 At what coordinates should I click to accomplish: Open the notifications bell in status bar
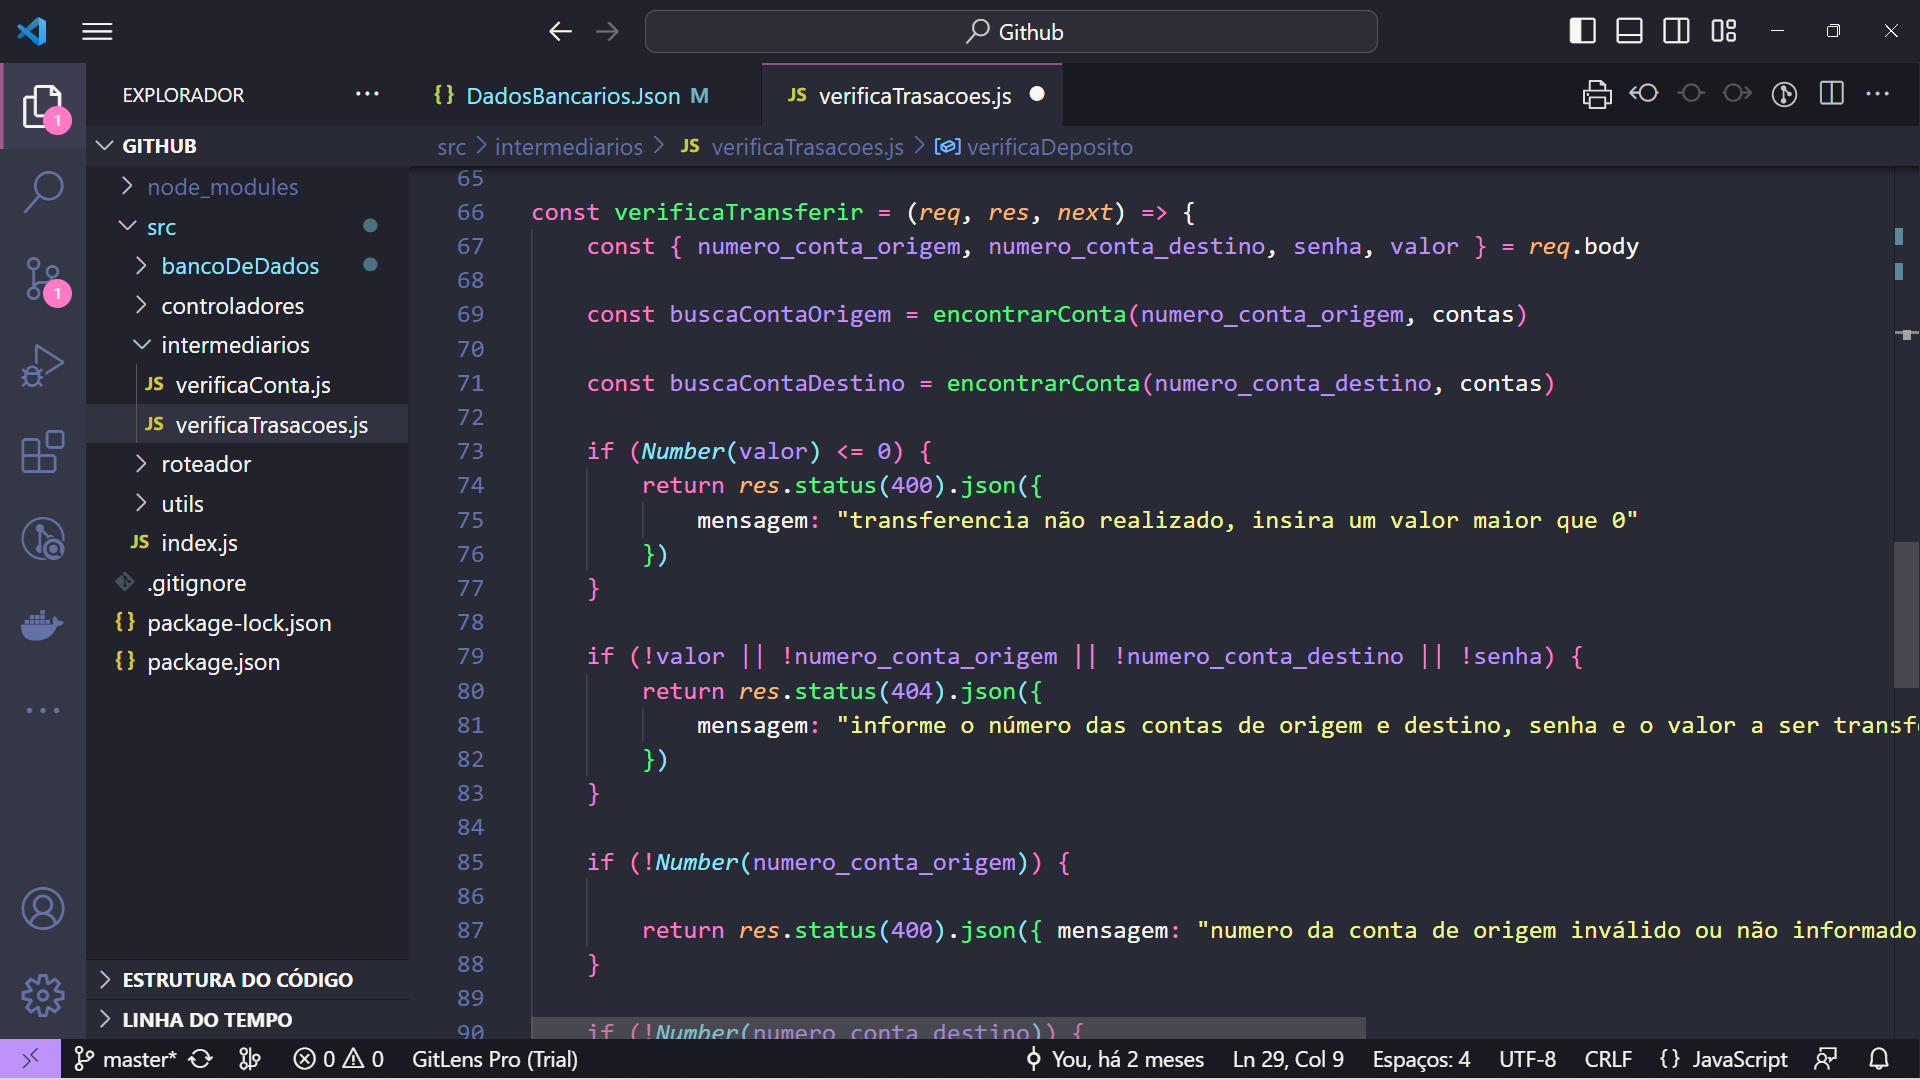coord(1879,1059)
